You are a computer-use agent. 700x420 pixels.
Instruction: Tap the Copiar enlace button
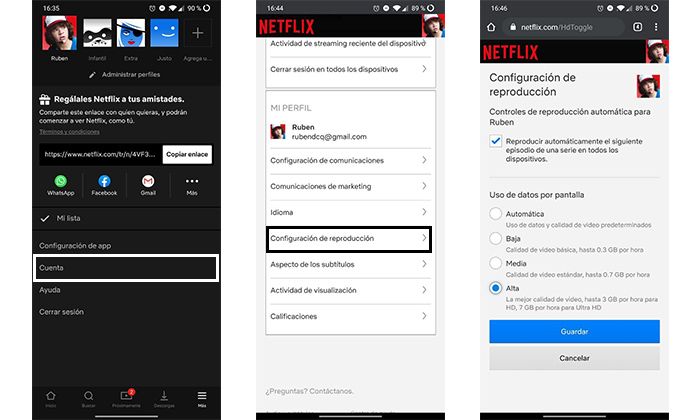coord(187,154)
